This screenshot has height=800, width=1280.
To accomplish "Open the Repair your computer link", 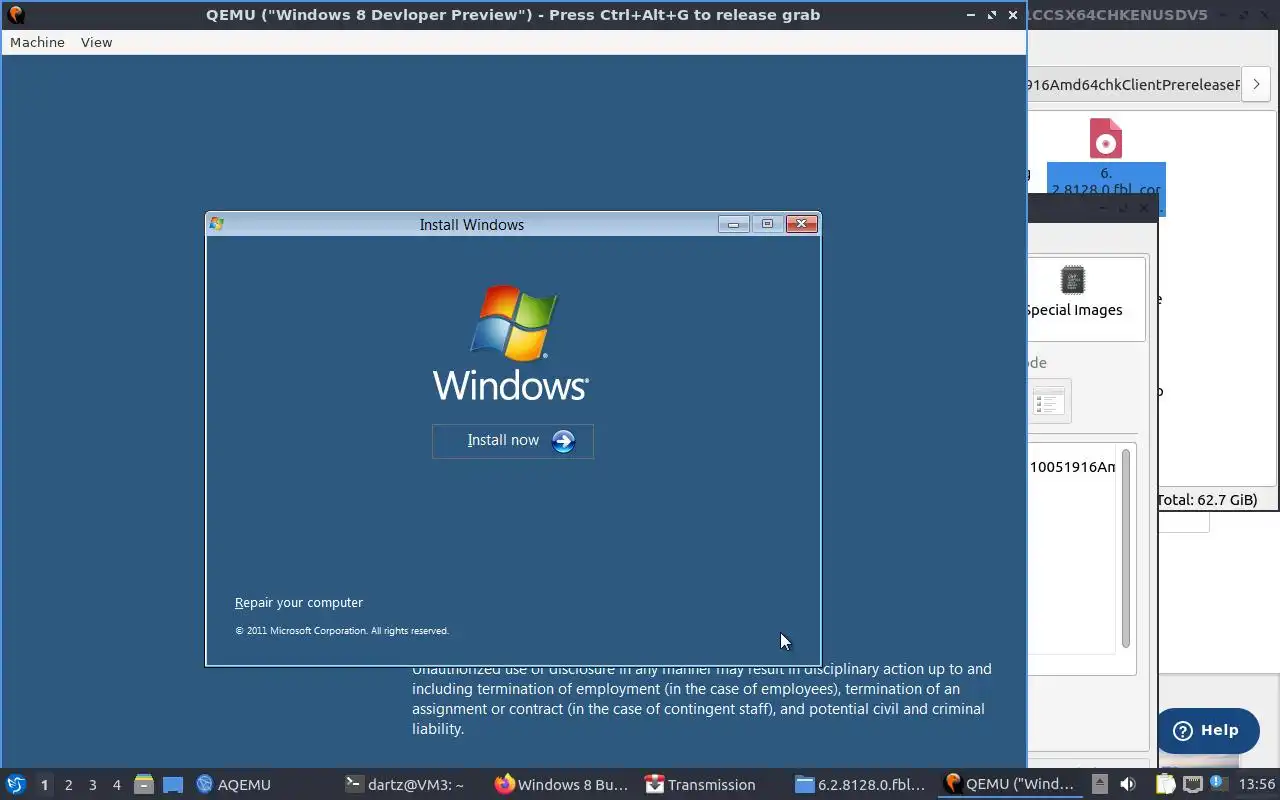I will 299,602.
